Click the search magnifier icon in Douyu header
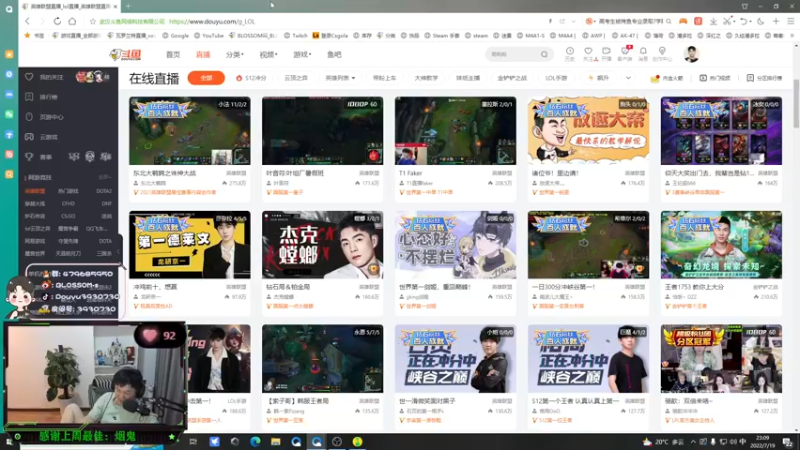The image size is (800, 450). [x=544, y=54]
